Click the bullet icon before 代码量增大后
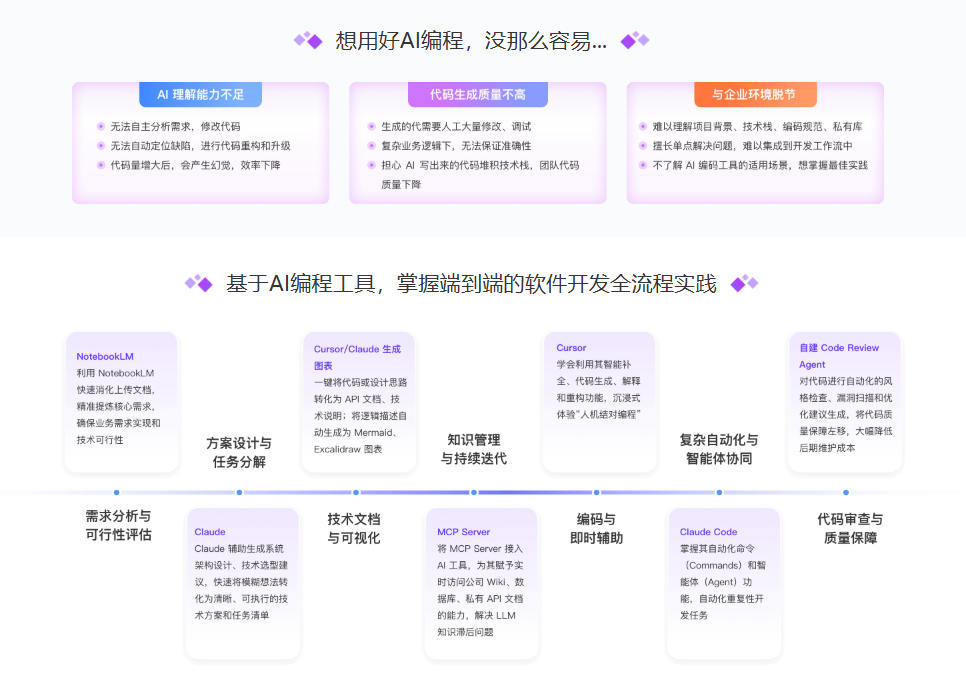The image size is (966, 692). point(101,165)
